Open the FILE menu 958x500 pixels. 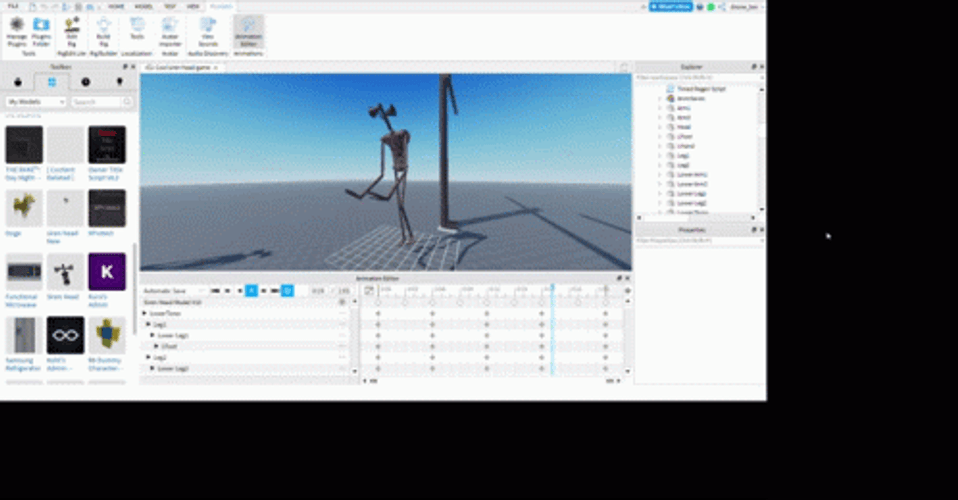(13, 7)
